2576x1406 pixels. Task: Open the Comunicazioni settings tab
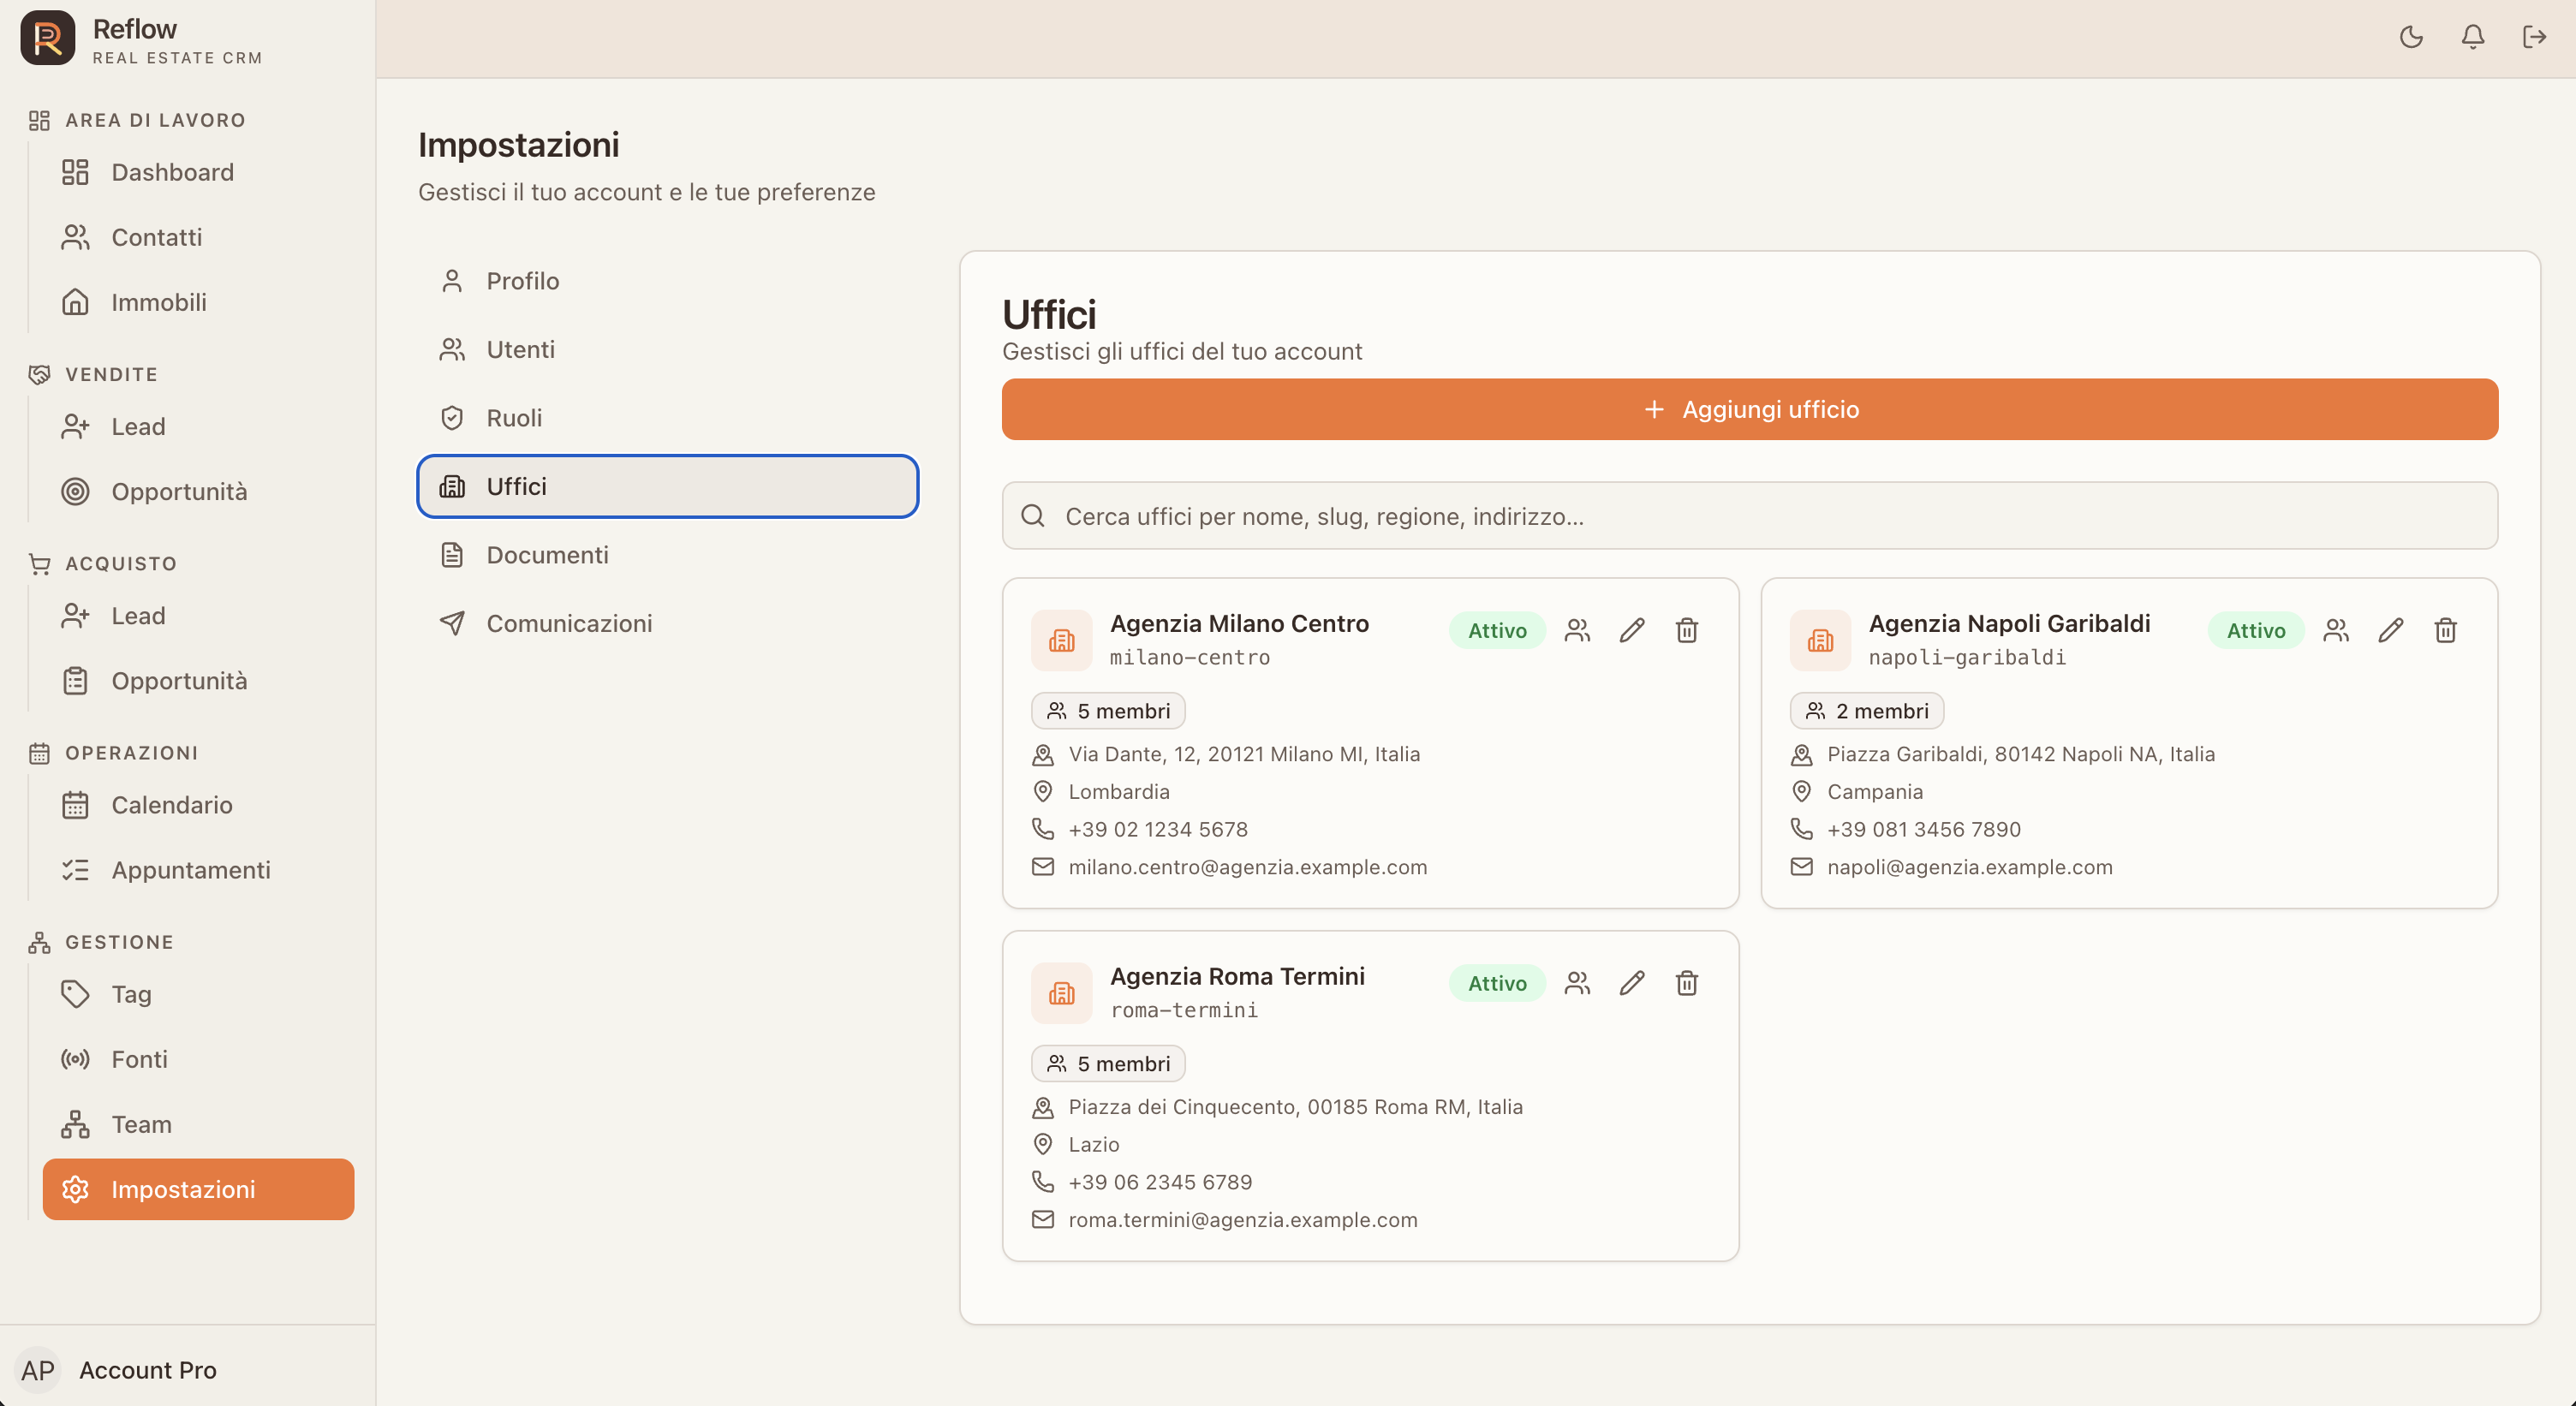[668, 623]
